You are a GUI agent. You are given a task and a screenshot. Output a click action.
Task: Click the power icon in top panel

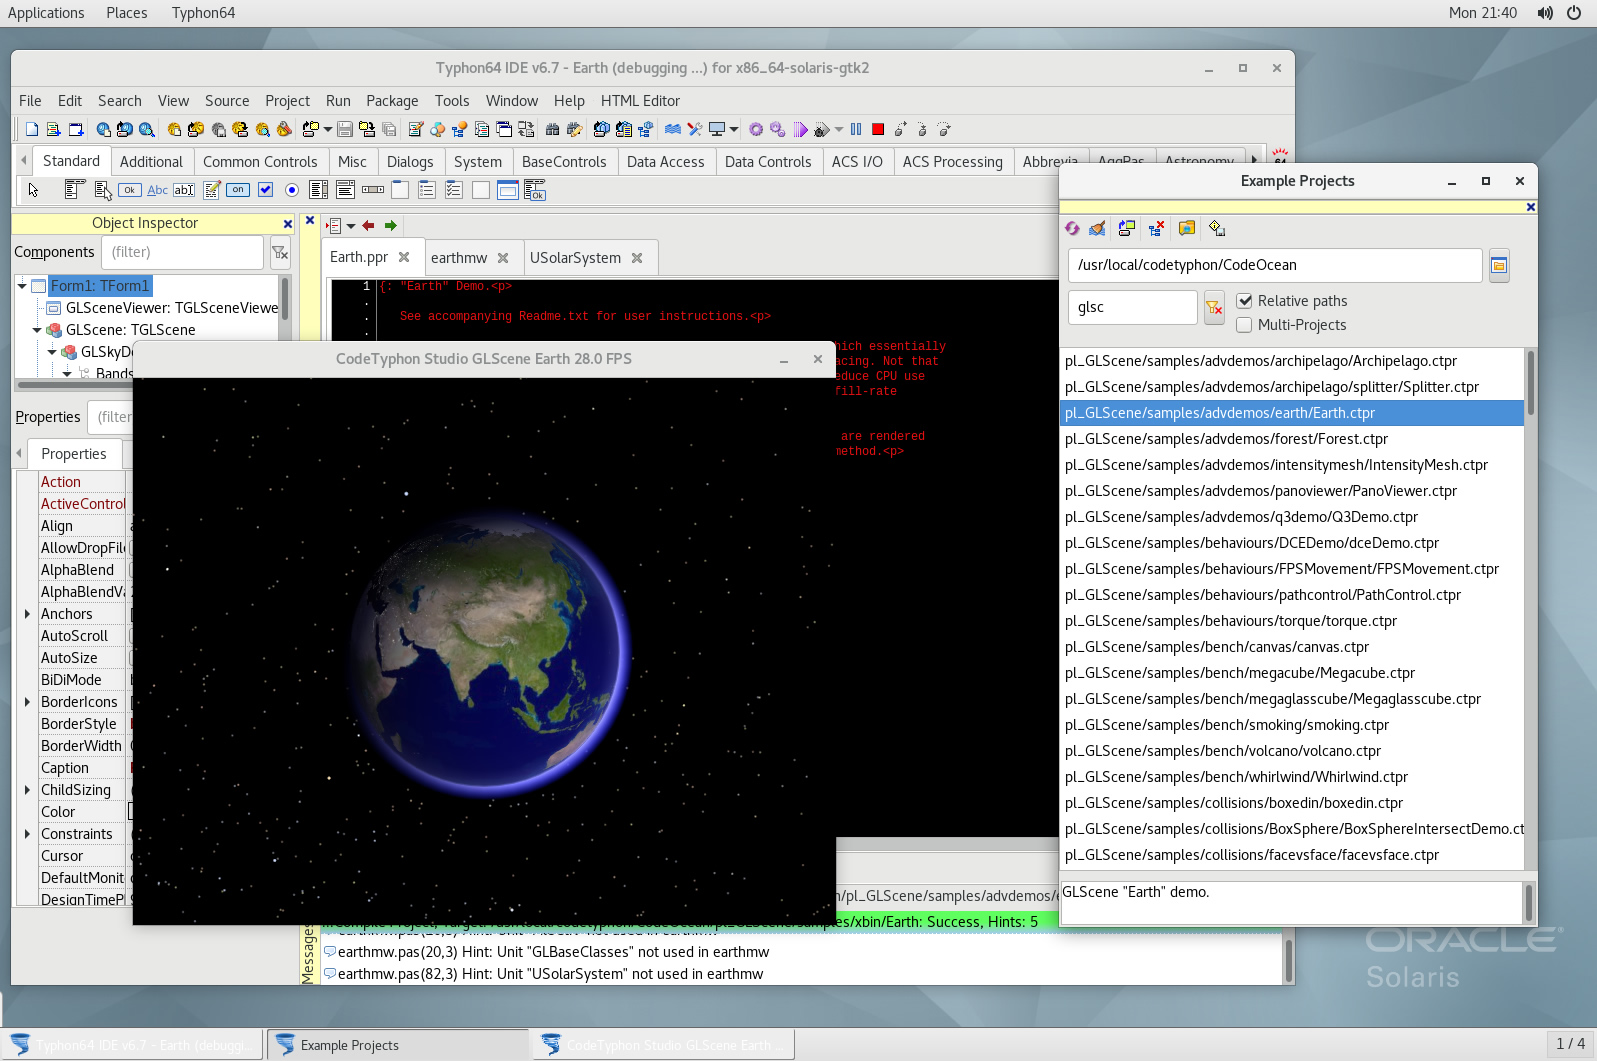(1574, 13)
